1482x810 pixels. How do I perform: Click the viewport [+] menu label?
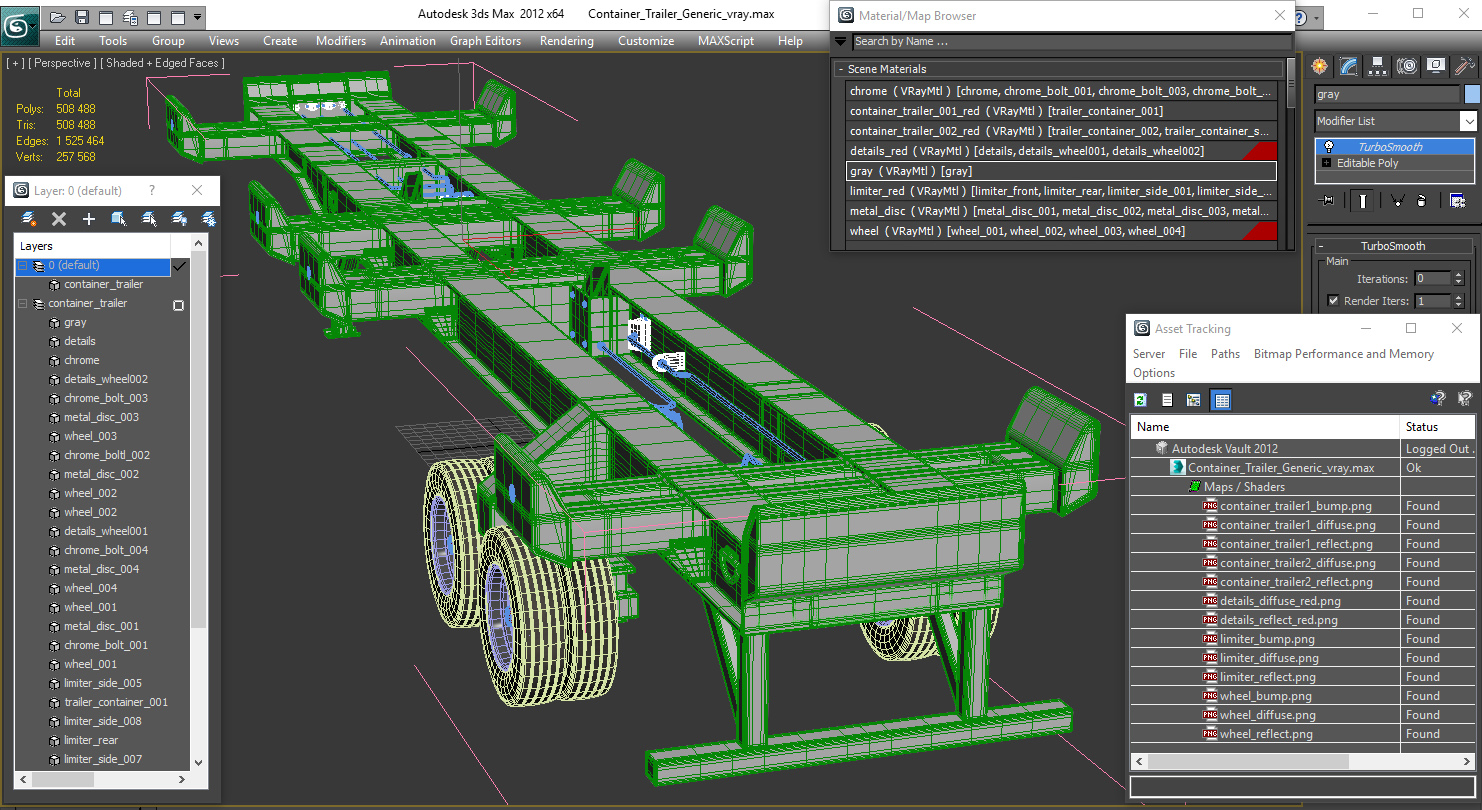coord(15,63)
